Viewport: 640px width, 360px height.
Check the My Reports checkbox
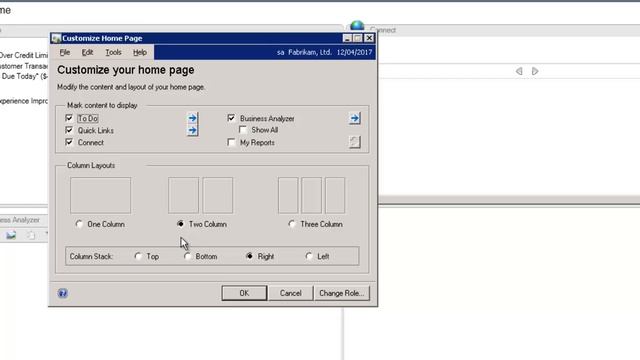click(x=231, y=142)
